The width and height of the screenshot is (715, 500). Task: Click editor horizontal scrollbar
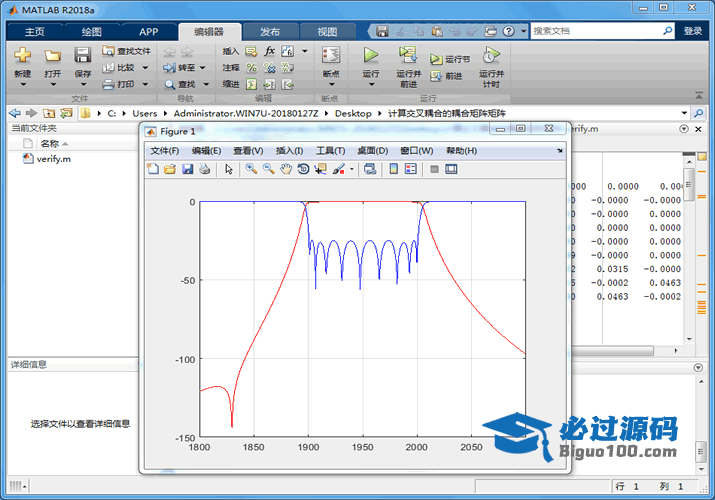pos(612,351)
